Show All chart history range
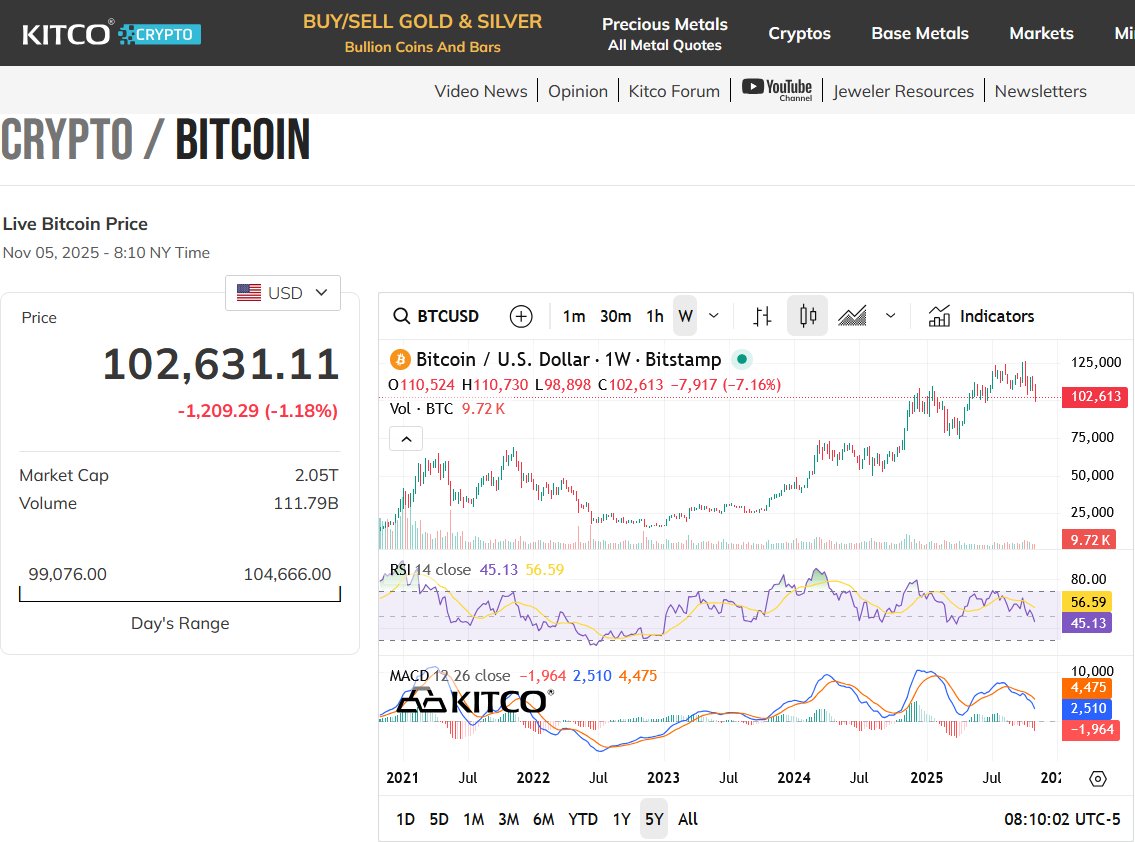The height and width of the screenshot is (842, 1135). point(688,819)
